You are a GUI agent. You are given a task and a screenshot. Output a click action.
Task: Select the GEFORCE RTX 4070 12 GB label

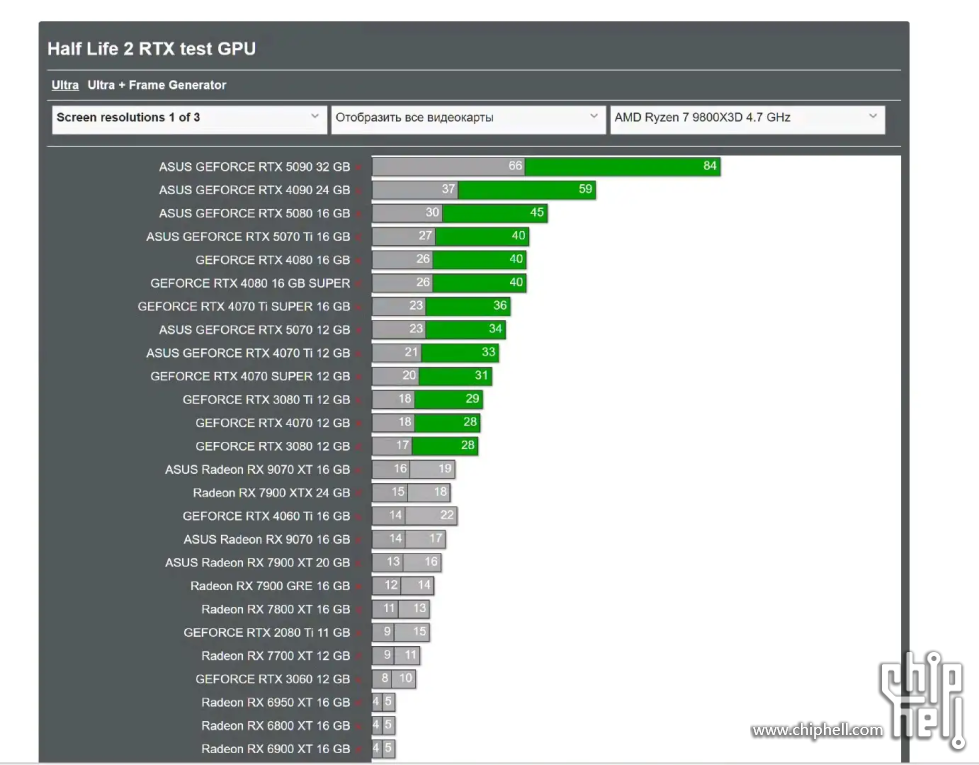(x=273, y=423)
